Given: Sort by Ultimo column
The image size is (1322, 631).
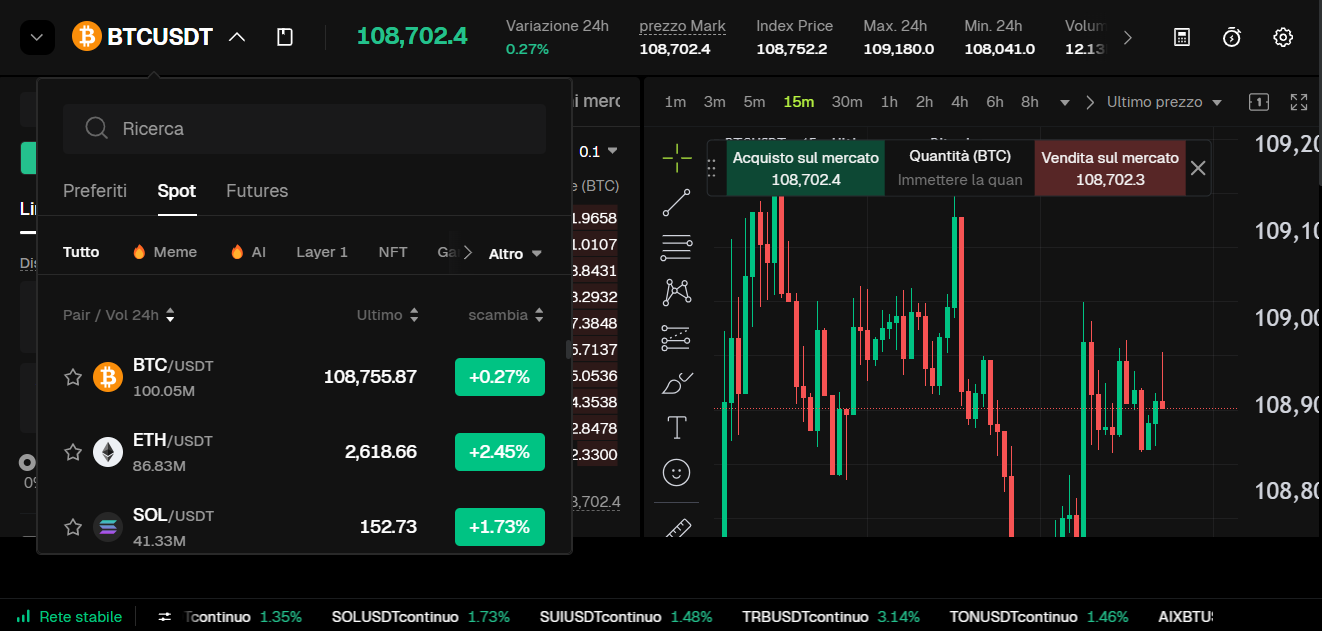Looking at the screenshot, I should click(388, 315).
